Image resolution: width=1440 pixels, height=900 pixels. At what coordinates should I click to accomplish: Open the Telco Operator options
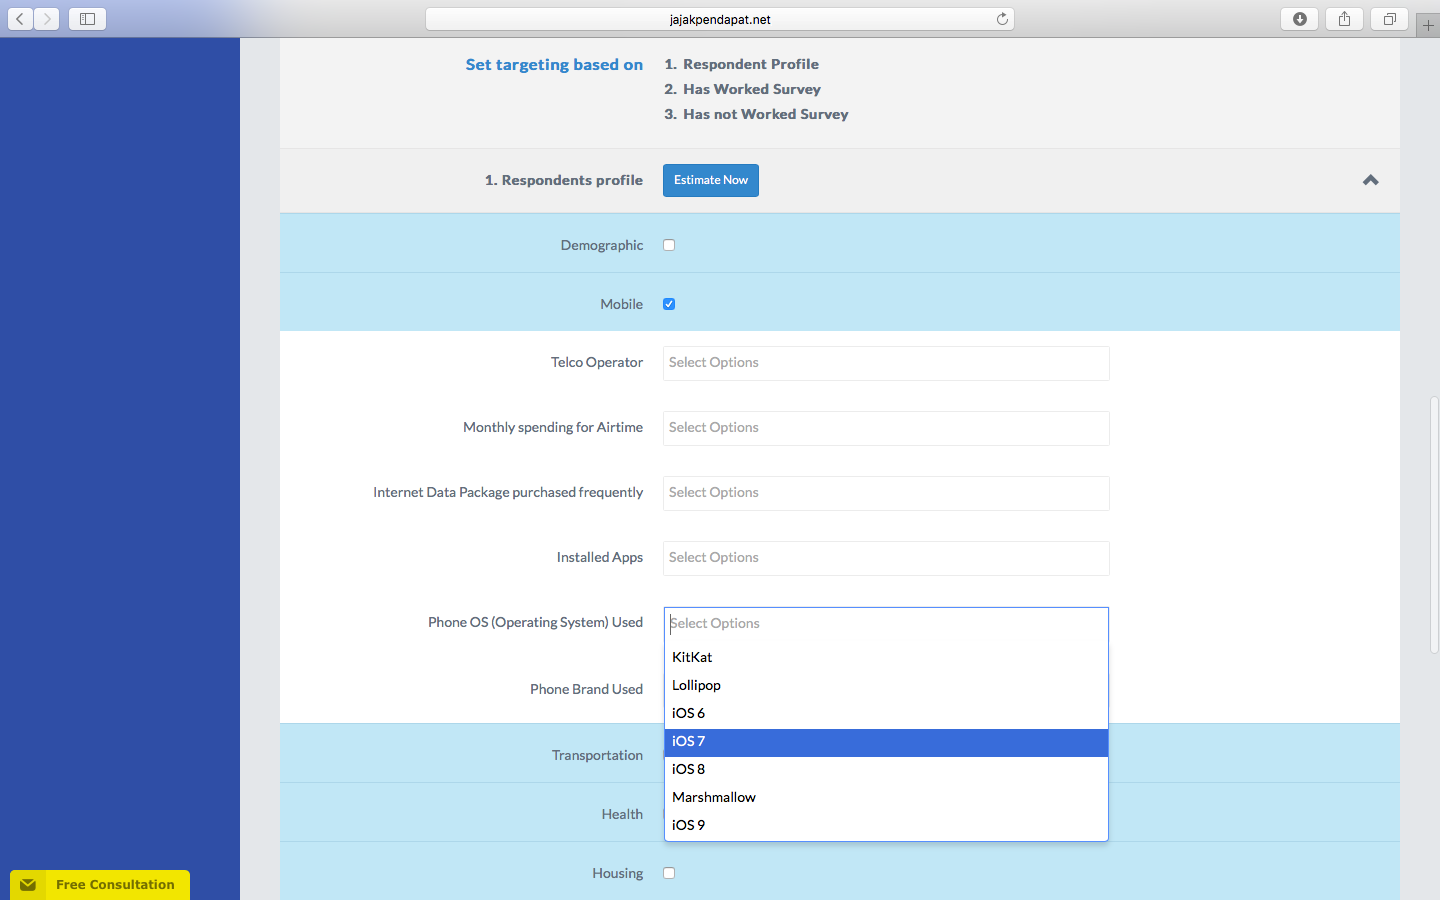point(885,363)
